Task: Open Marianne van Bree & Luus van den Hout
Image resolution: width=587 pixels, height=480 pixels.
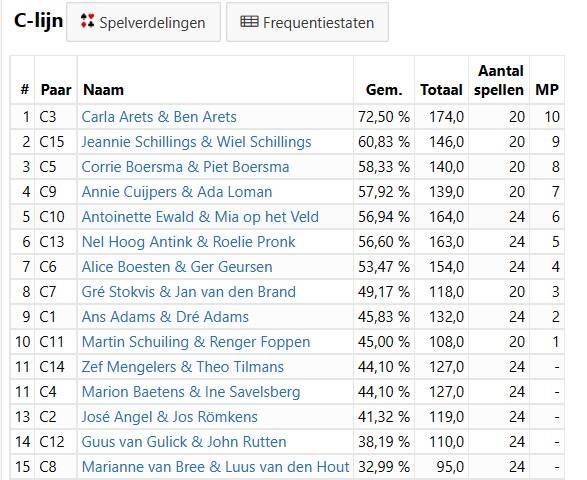Action: tap(215, 467)
